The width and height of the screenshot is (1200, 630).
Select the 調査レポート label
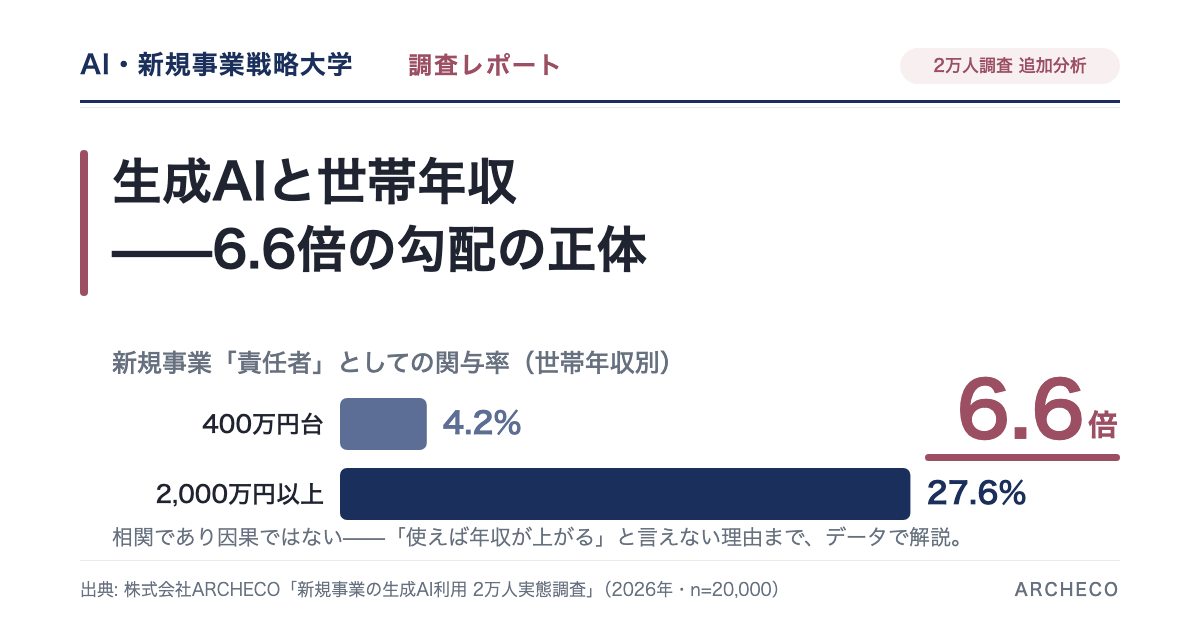click(x=484, y=66)
